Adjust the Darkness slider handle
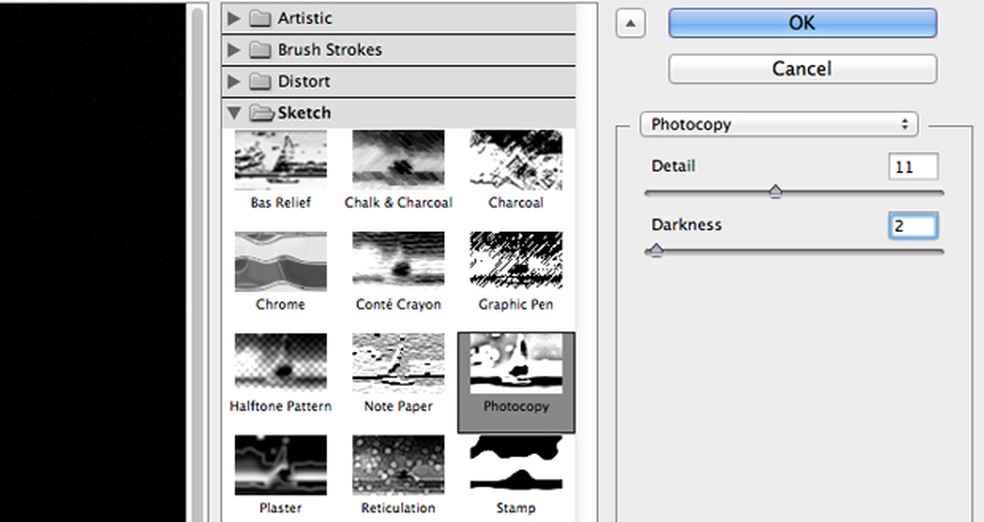 click(x=656, y=250)
